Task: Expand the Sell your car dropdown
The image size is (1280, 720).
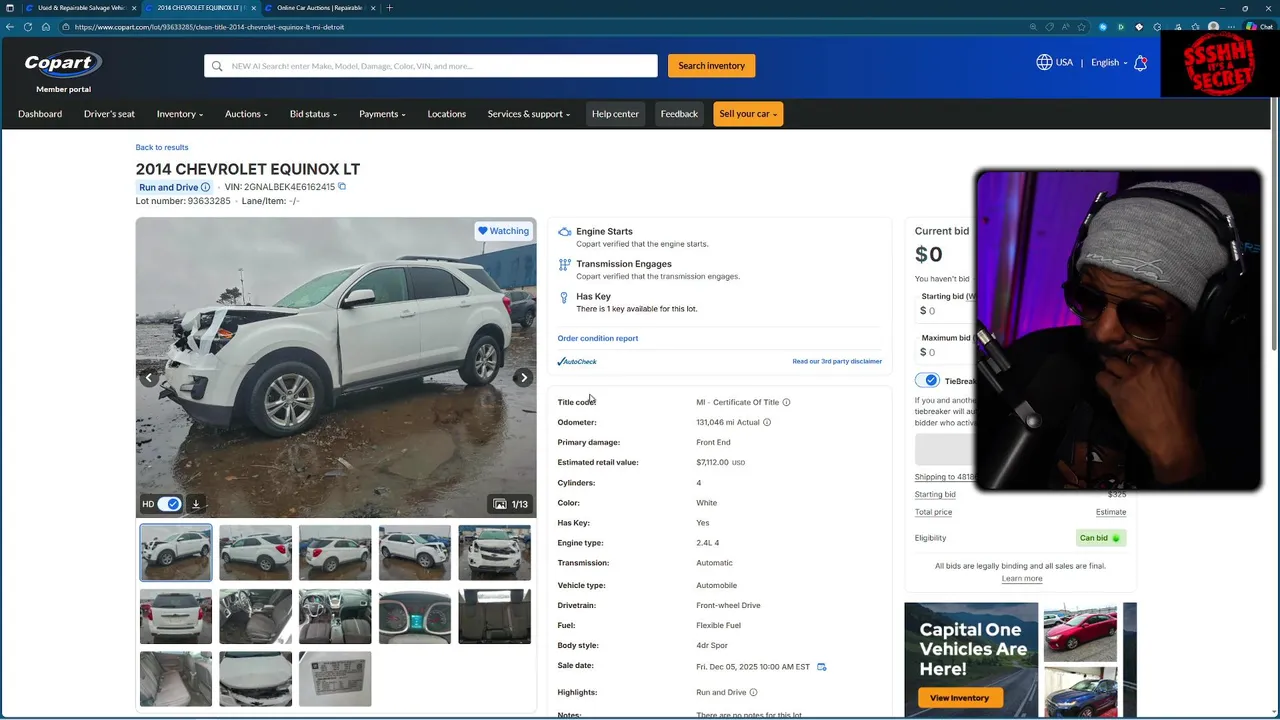Action: coord(748,114)
